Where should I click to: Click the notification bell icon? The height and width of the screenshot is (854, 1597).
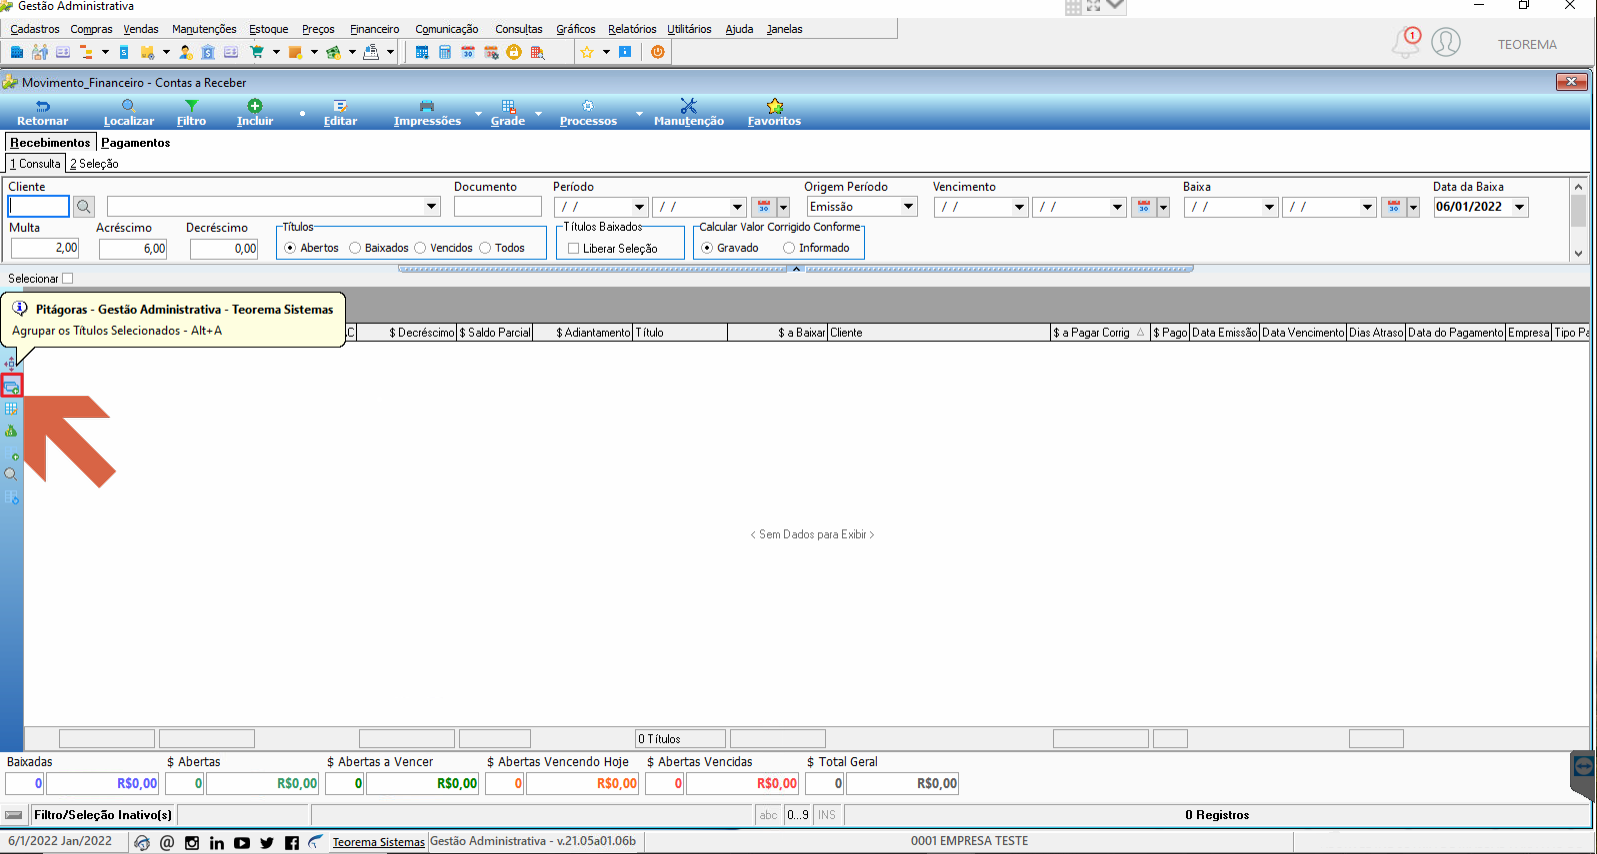tap(1406, 42)
